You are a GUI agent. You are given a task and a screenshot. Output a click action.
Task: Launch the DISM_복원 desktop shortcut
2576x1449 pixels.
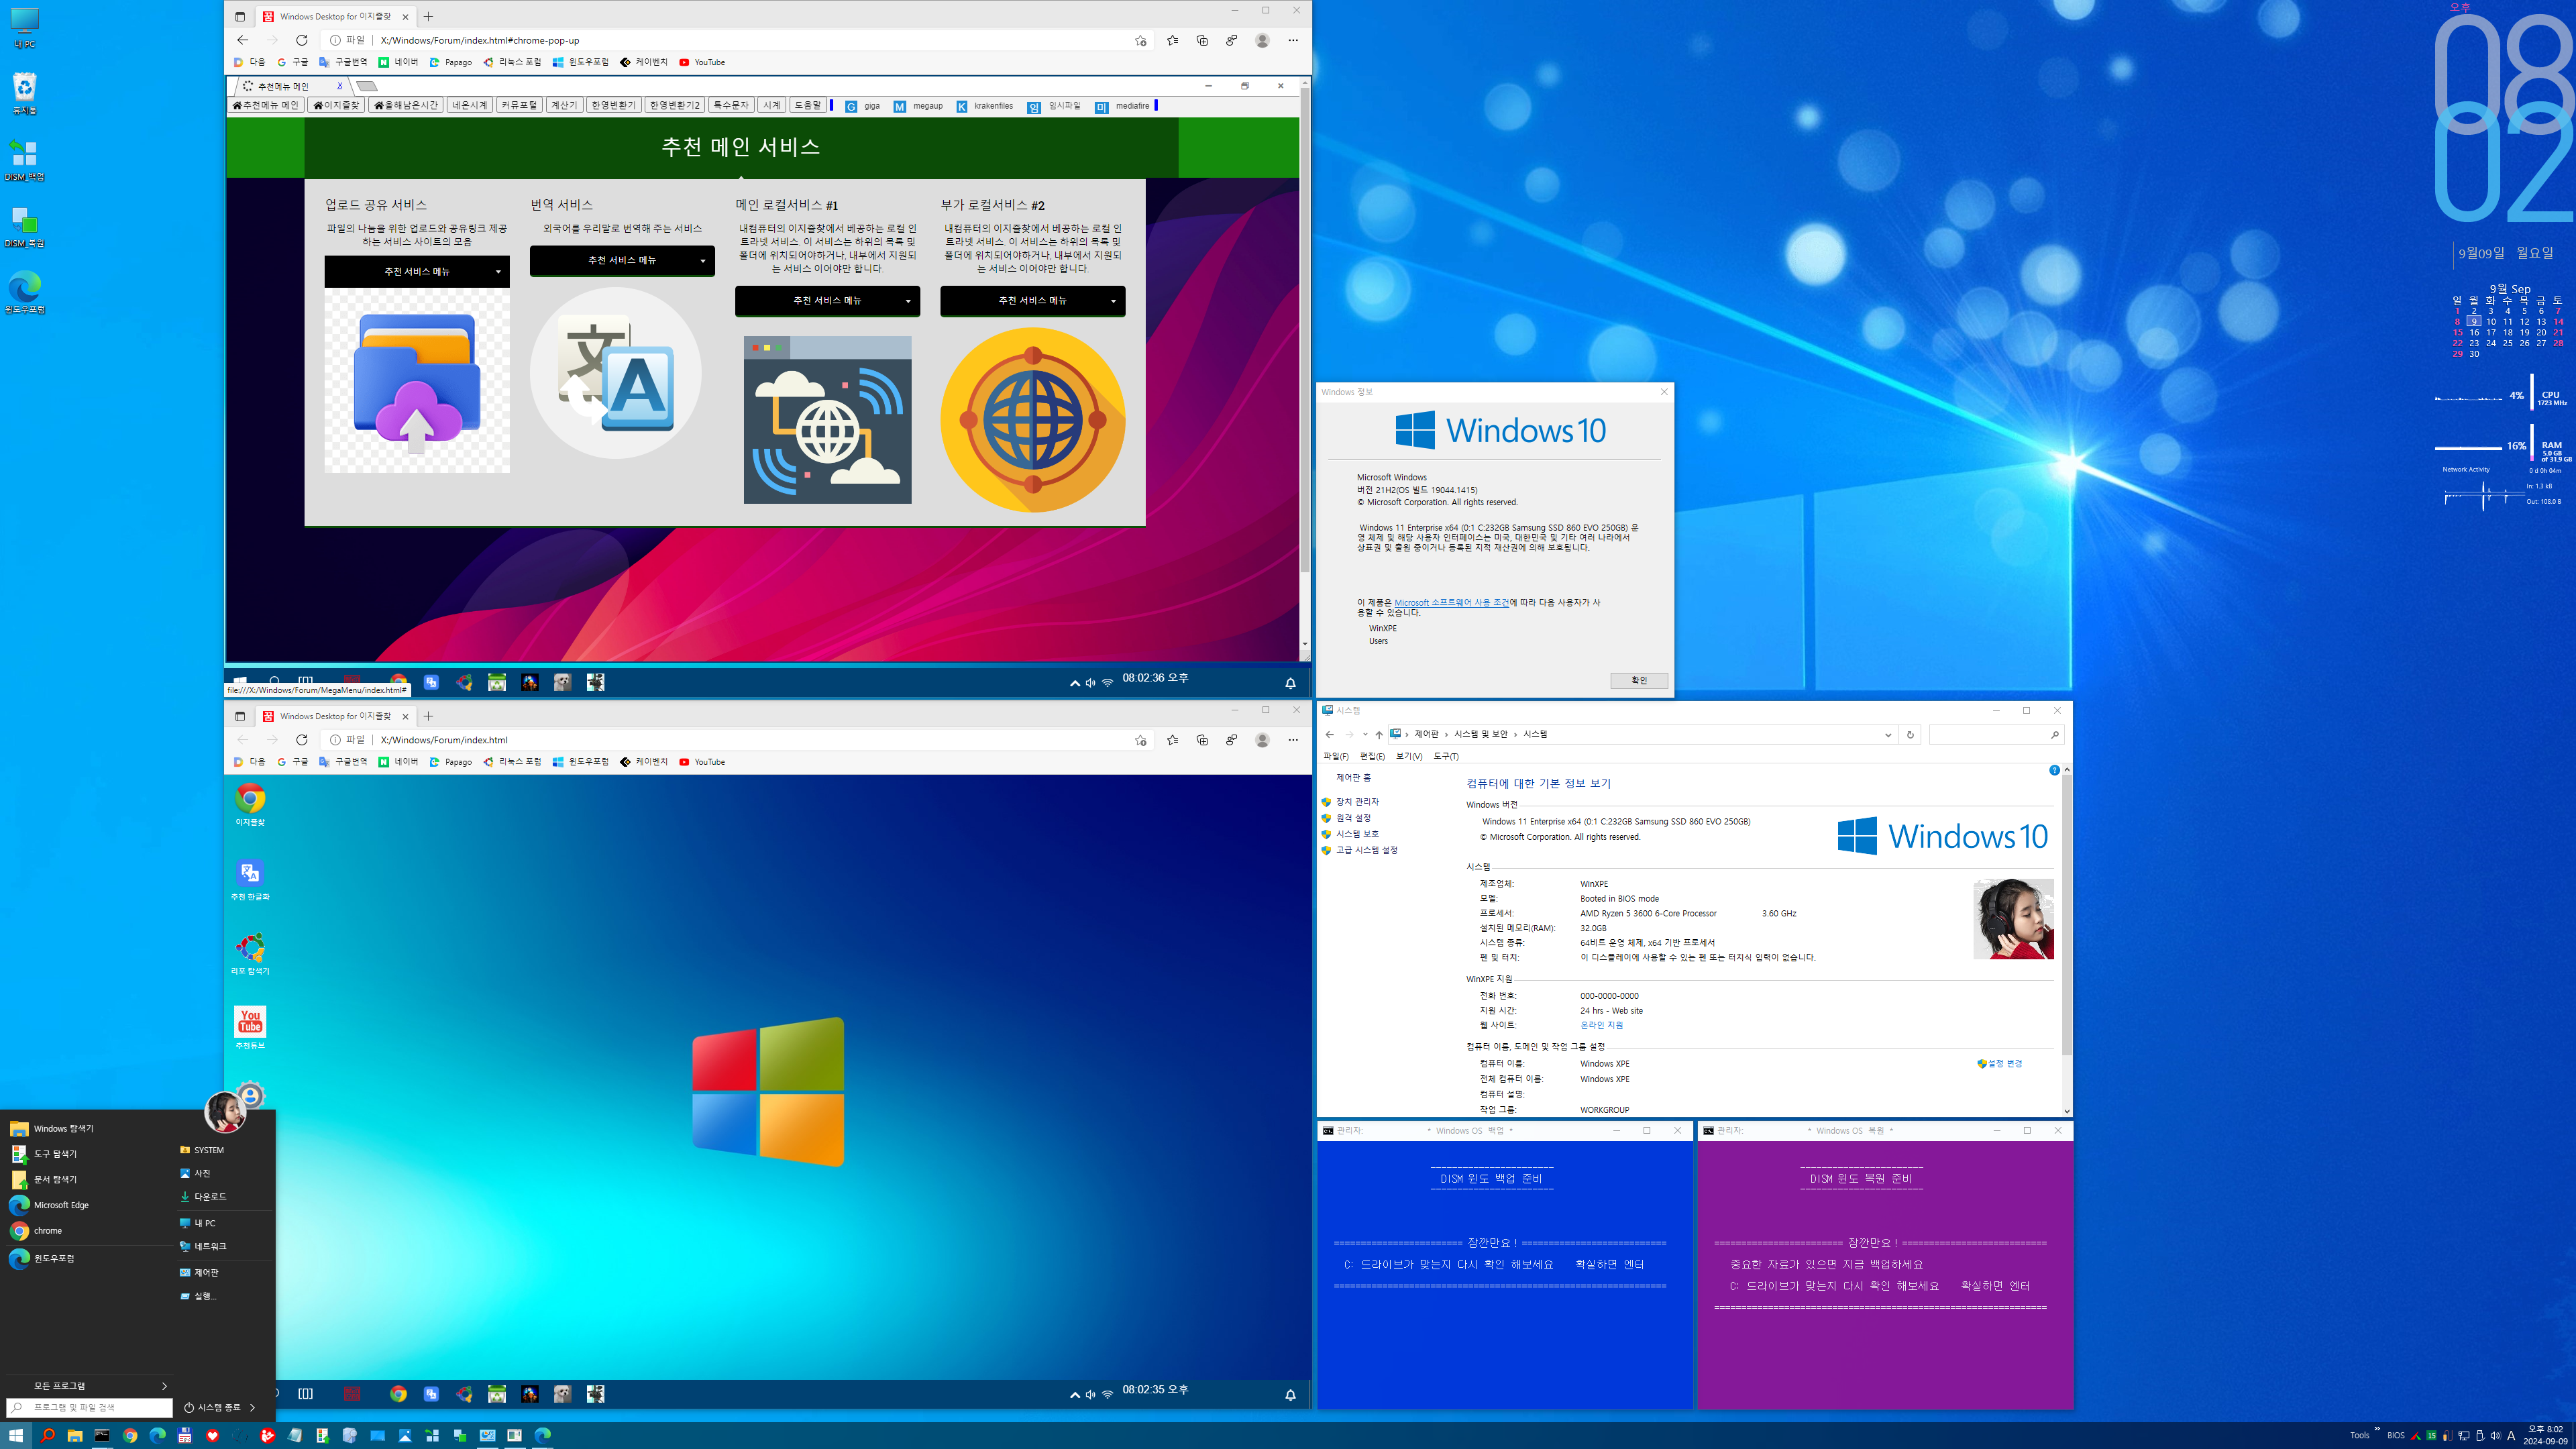(x=25, y=226)
